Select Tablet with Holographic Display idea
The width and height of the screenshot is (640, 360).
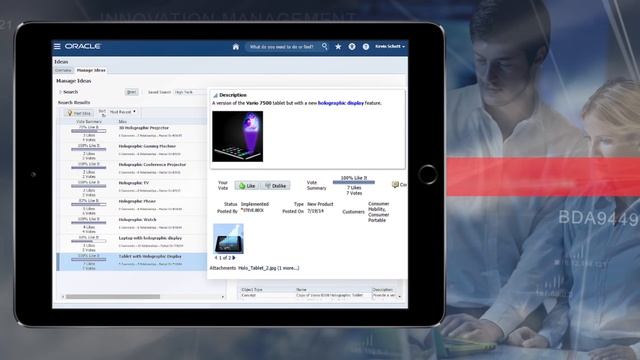point(150,256)
